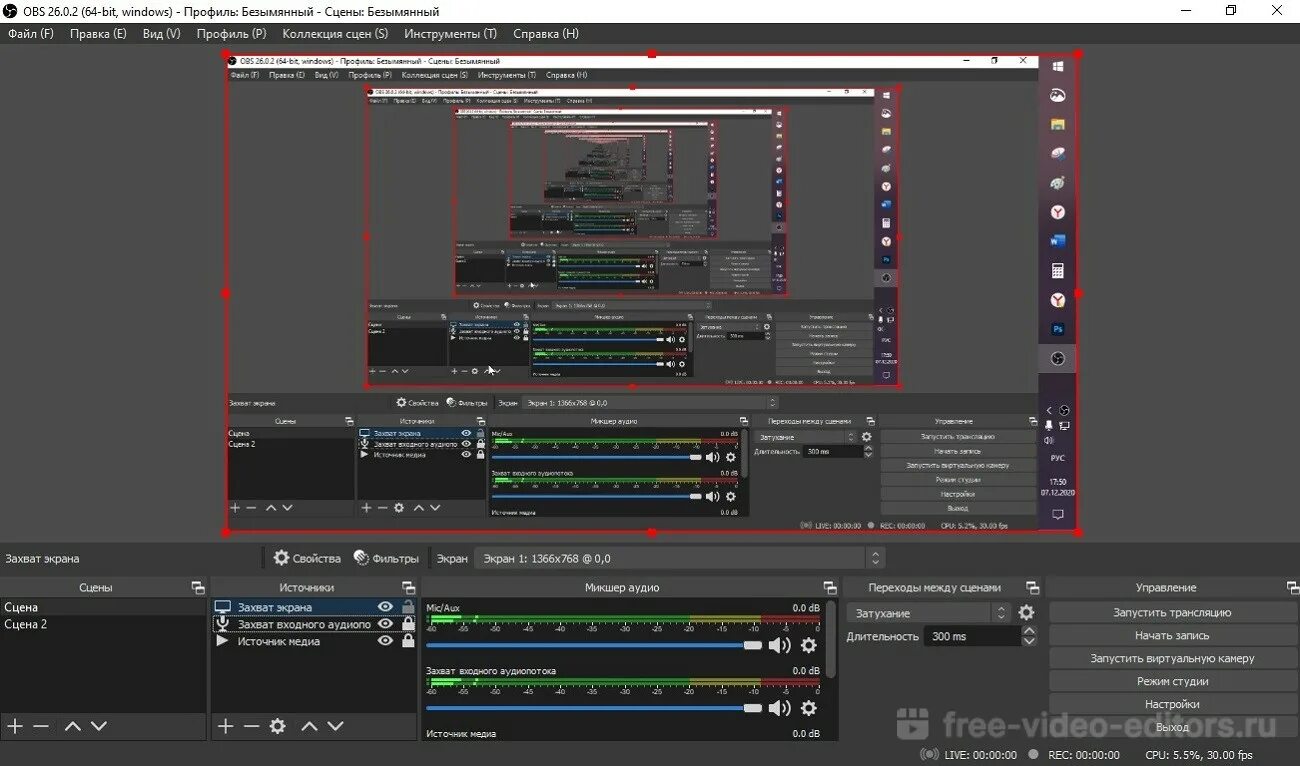Open Фильтры for the selected source
Screen dimensions: 1300x766
pyautogui.click(x=386, y=558)
